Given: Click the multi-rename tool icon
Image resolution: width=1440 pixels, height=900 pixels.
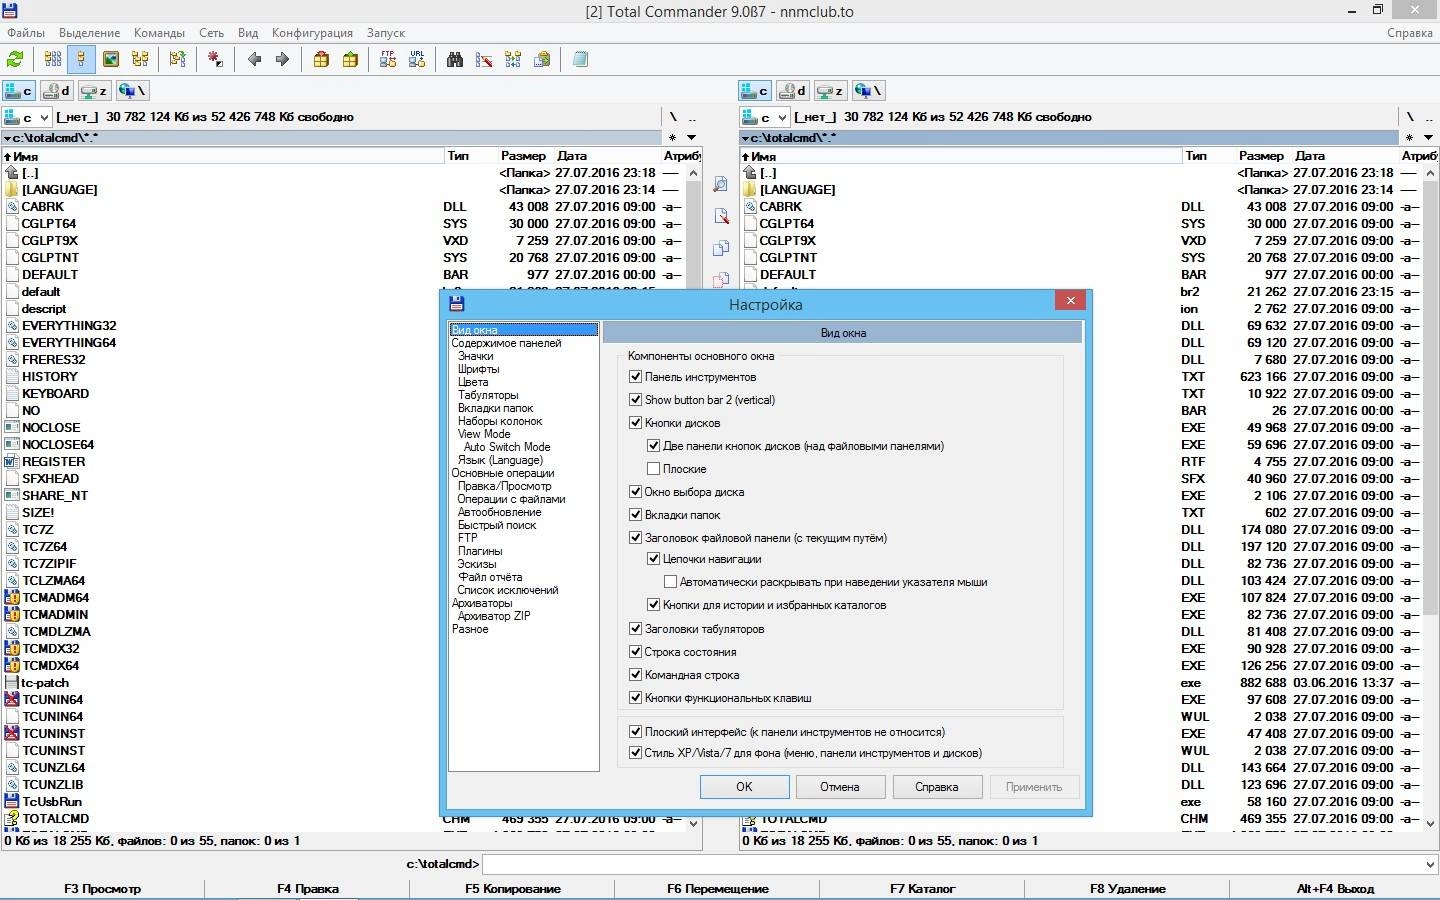Looking at the screenshot, I should tap(484, 59).
